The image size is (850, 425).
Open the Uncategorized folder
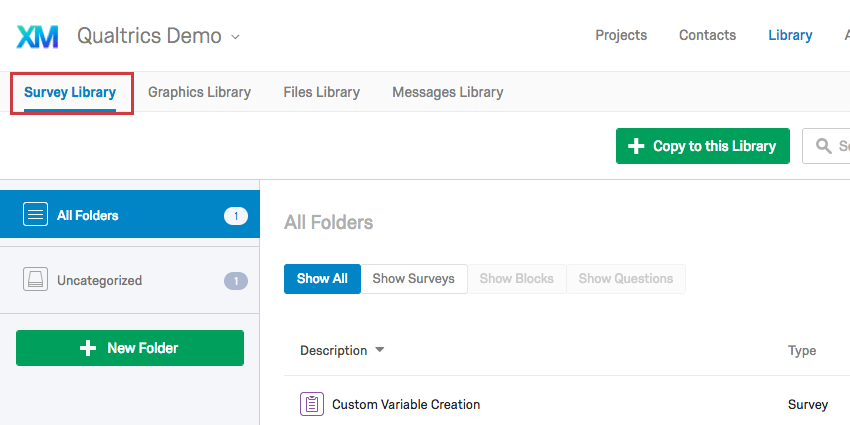(130, 280)
